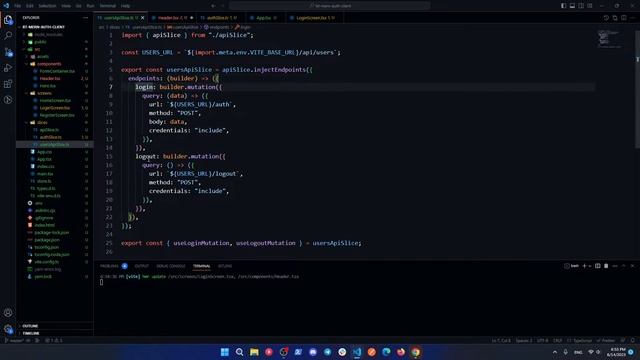Image resolution: width=640 pixels, height=360 pixels.
Task: Click the command center search field
Action: coord(329,6)
